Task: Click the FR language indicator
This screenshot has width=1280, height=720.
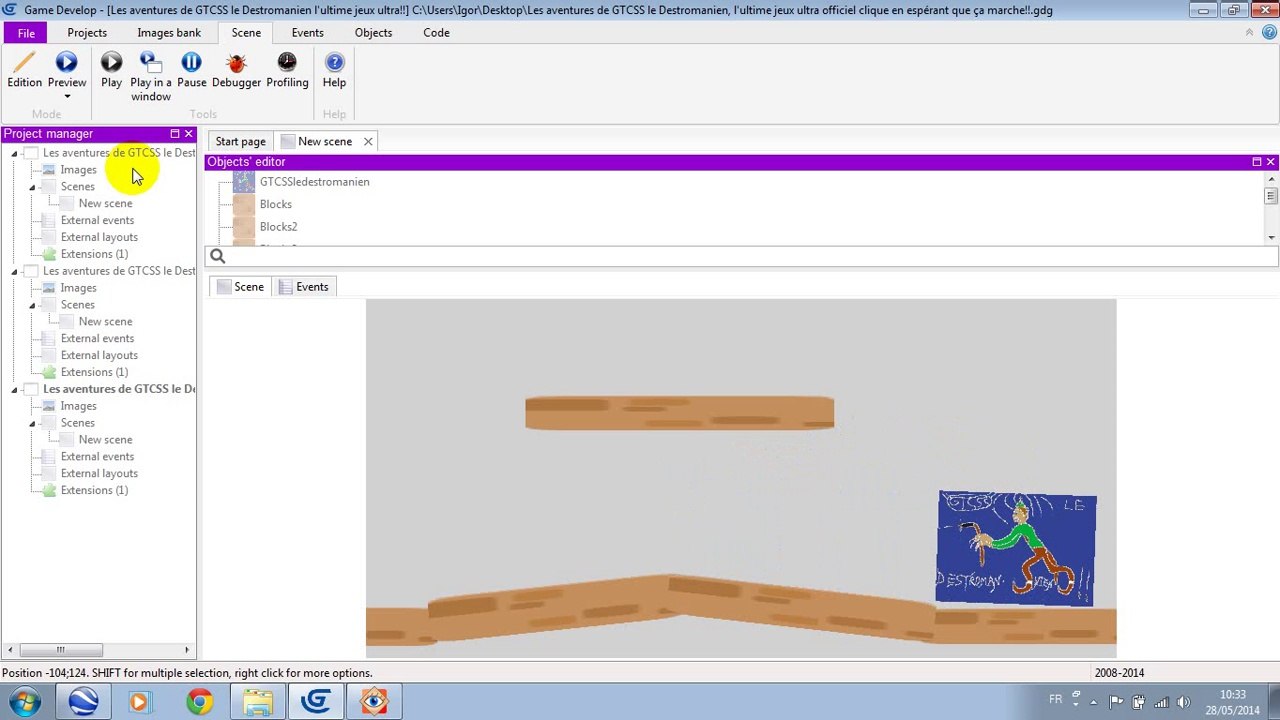Action: 1055,699
